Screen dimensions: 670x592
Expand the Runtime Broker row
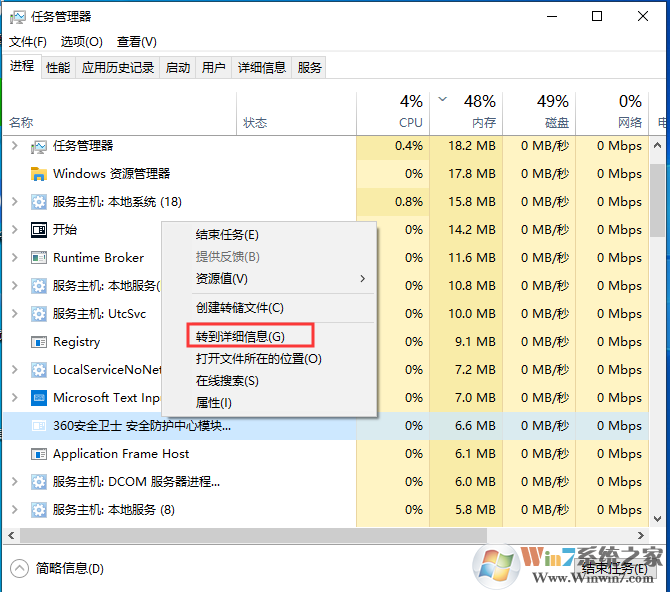point(15,258)
